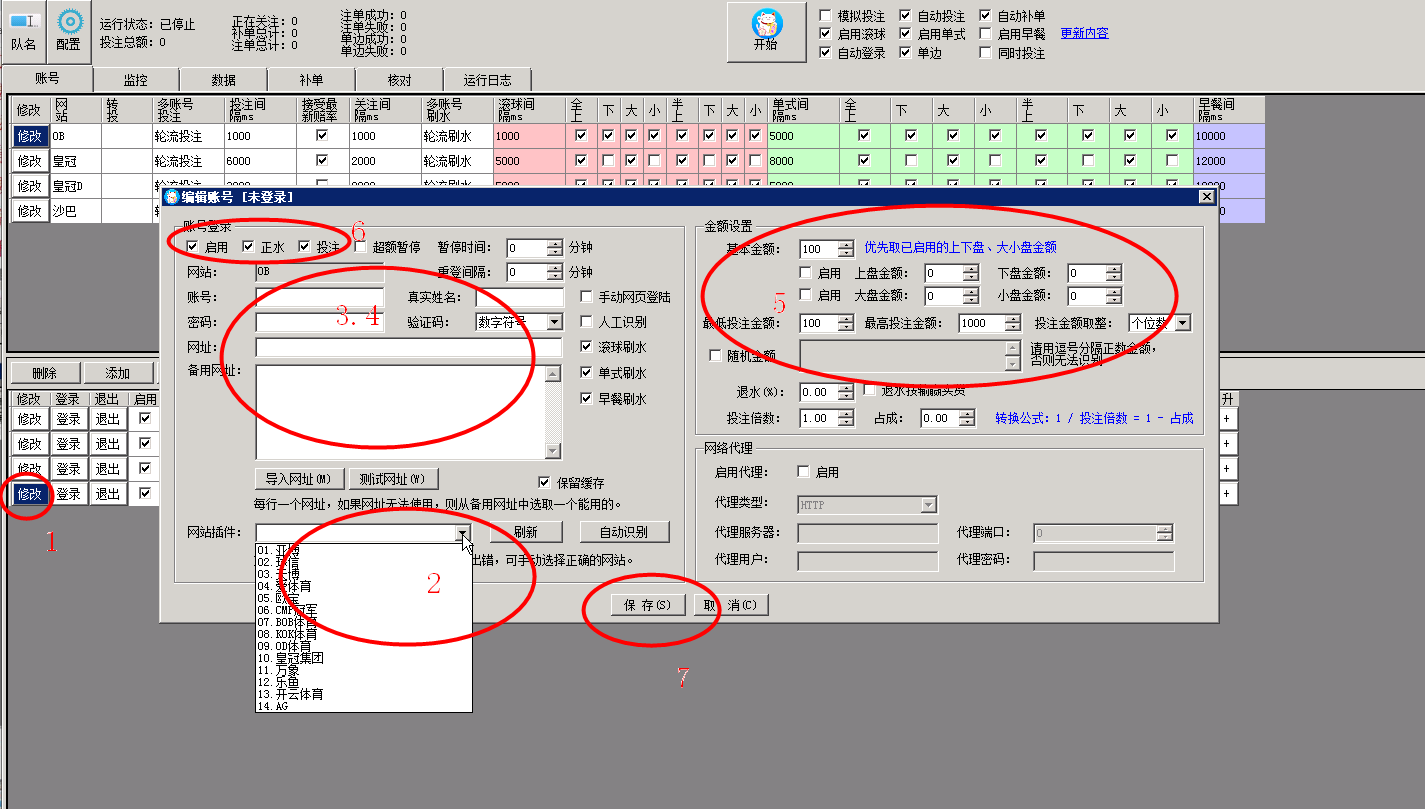Screen dimensions: 1426x809
Task: Toggle 接受最新赔率 checkbox in OB row
Action: pyautogui.click(x=322, y=135)
